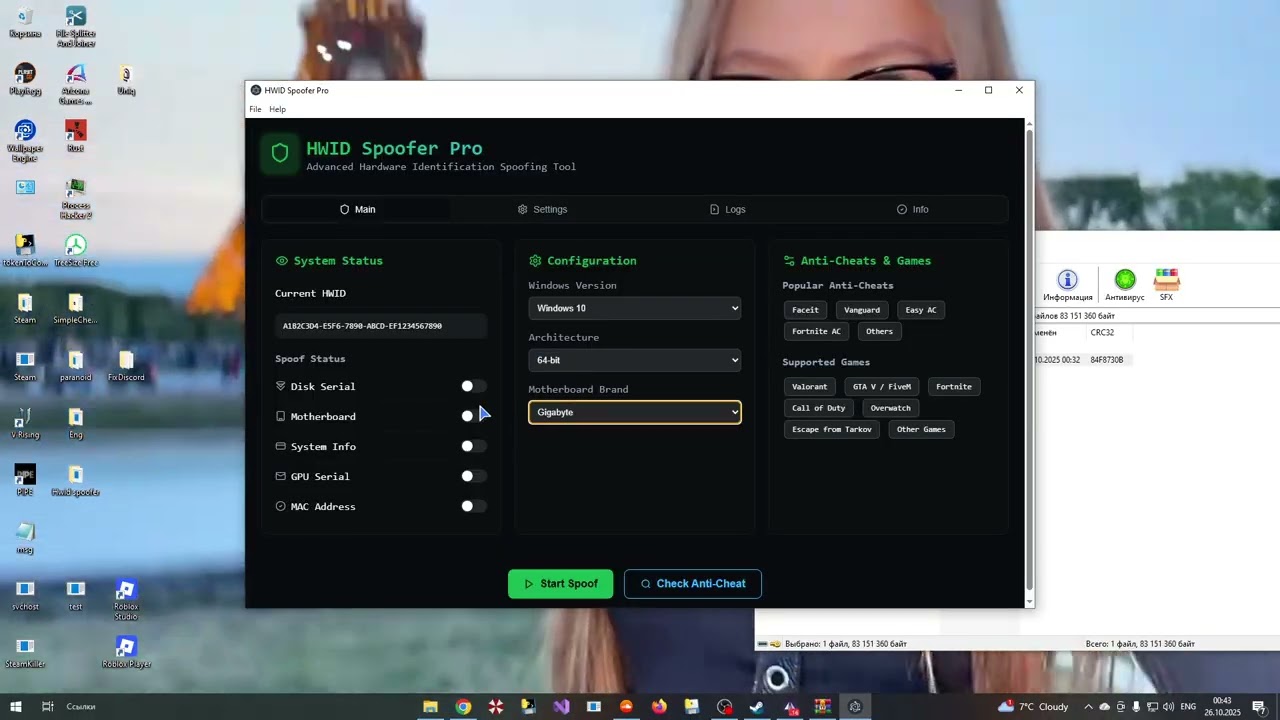Open the File menu

click(255, 109)
